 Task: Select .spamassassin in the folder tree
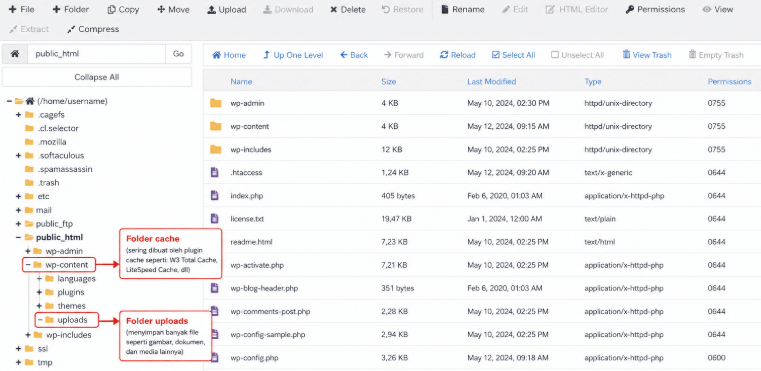[x=65, y=169]
